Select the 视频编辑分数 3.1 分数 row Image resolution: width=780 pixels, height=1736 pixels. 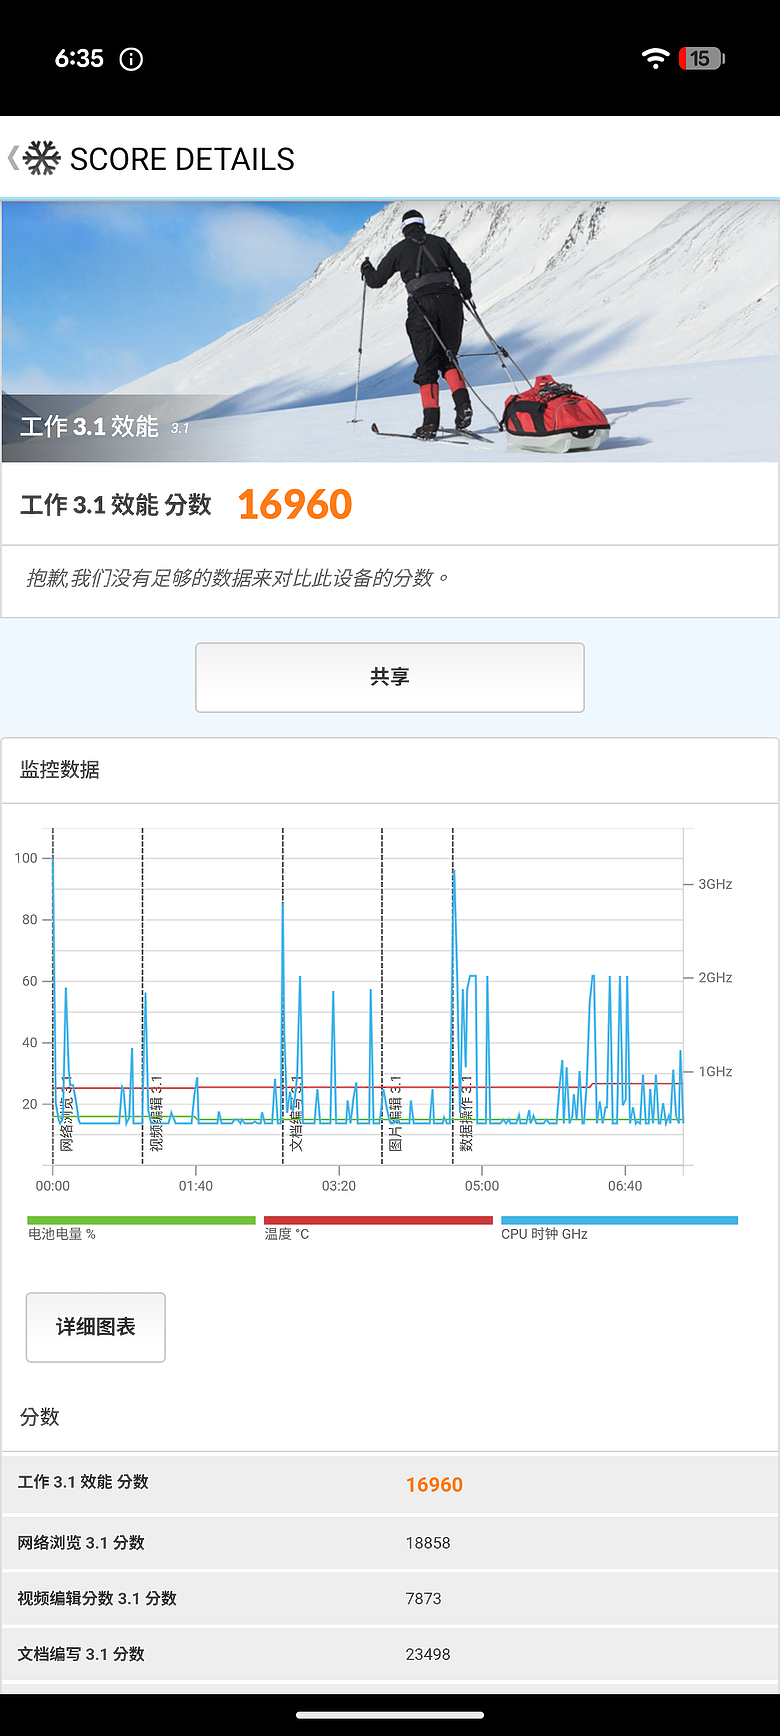click(x=390, y=1598)
